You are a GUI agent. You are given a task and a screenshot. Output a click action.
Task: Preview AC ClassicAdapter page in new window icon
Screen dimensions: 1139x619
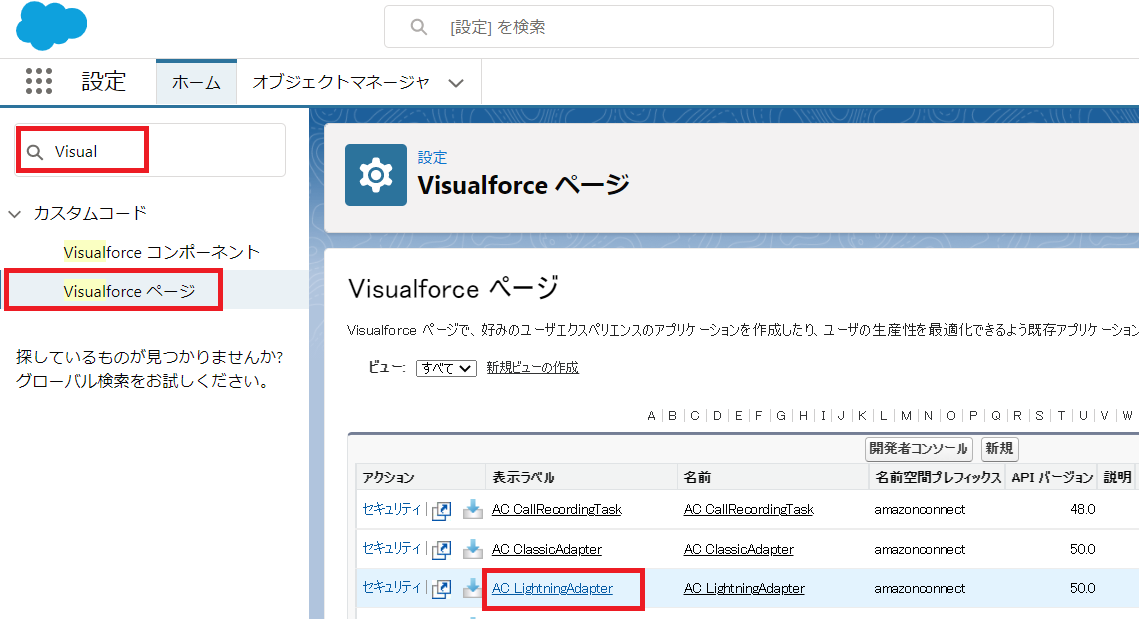[442, 550]
